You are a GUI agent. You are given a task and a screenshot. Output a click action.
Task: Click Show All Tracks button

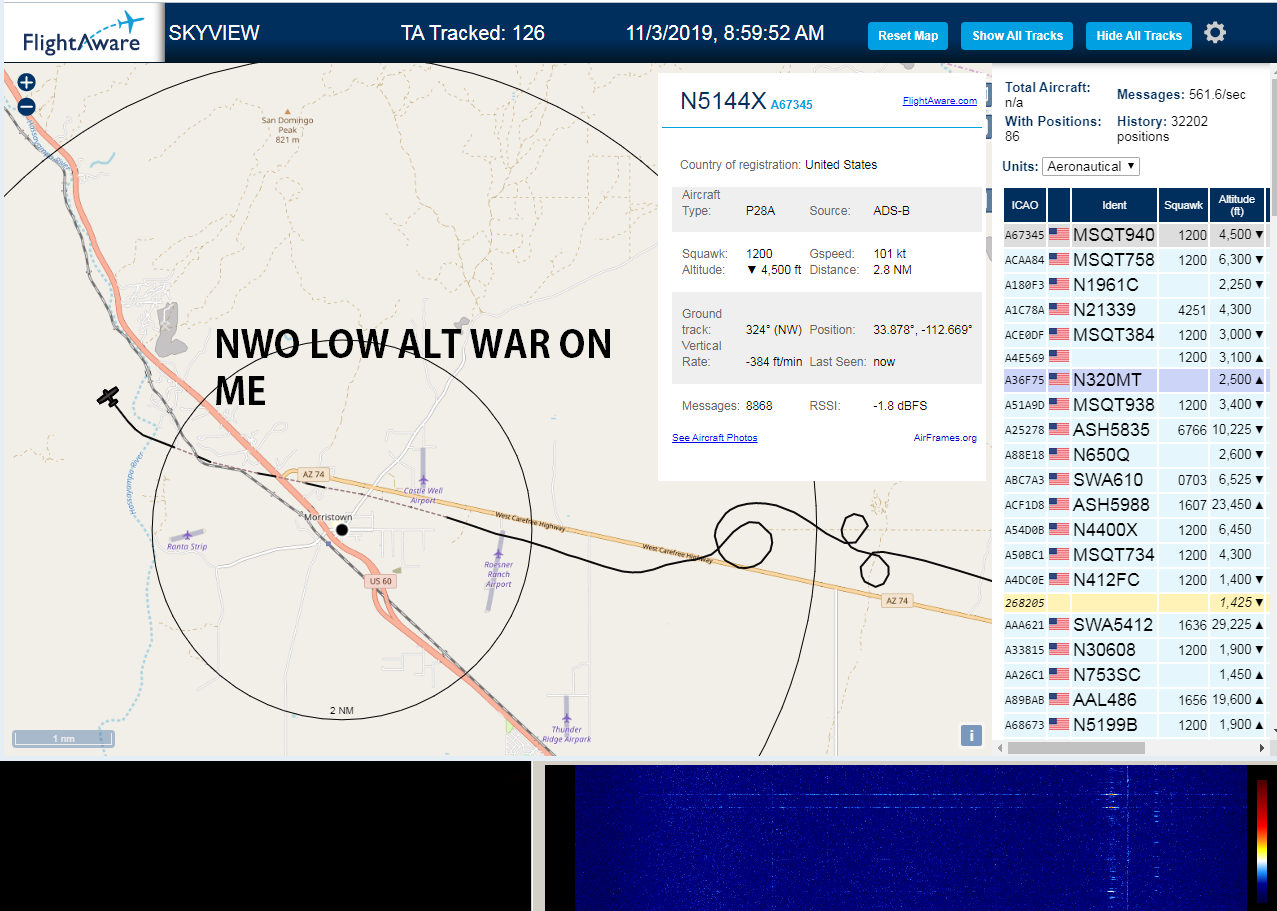pyautogui.click(x=1017, y=36)
